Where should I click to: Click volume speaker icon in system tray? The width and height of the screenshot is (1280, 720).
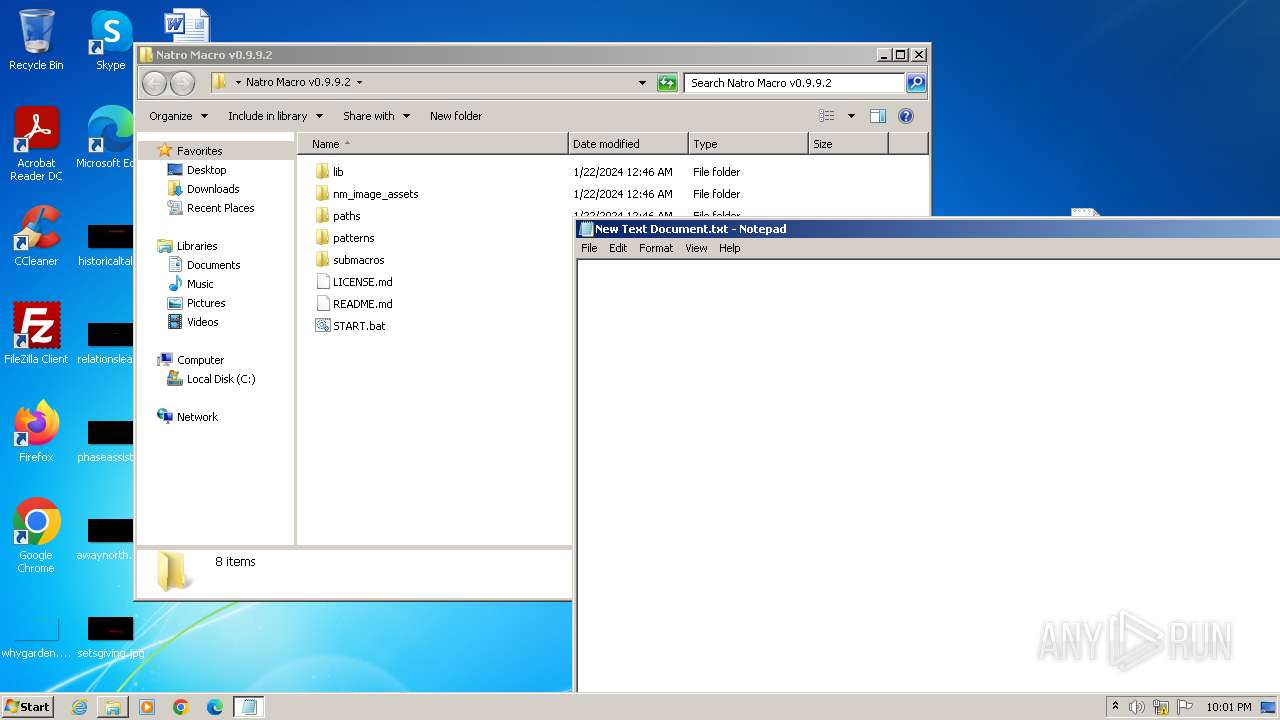pos(1137,707)
